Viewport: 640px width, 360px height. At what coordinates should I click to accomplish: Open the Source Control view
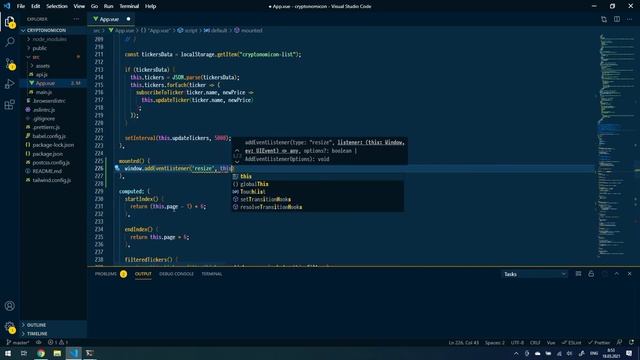10,63
